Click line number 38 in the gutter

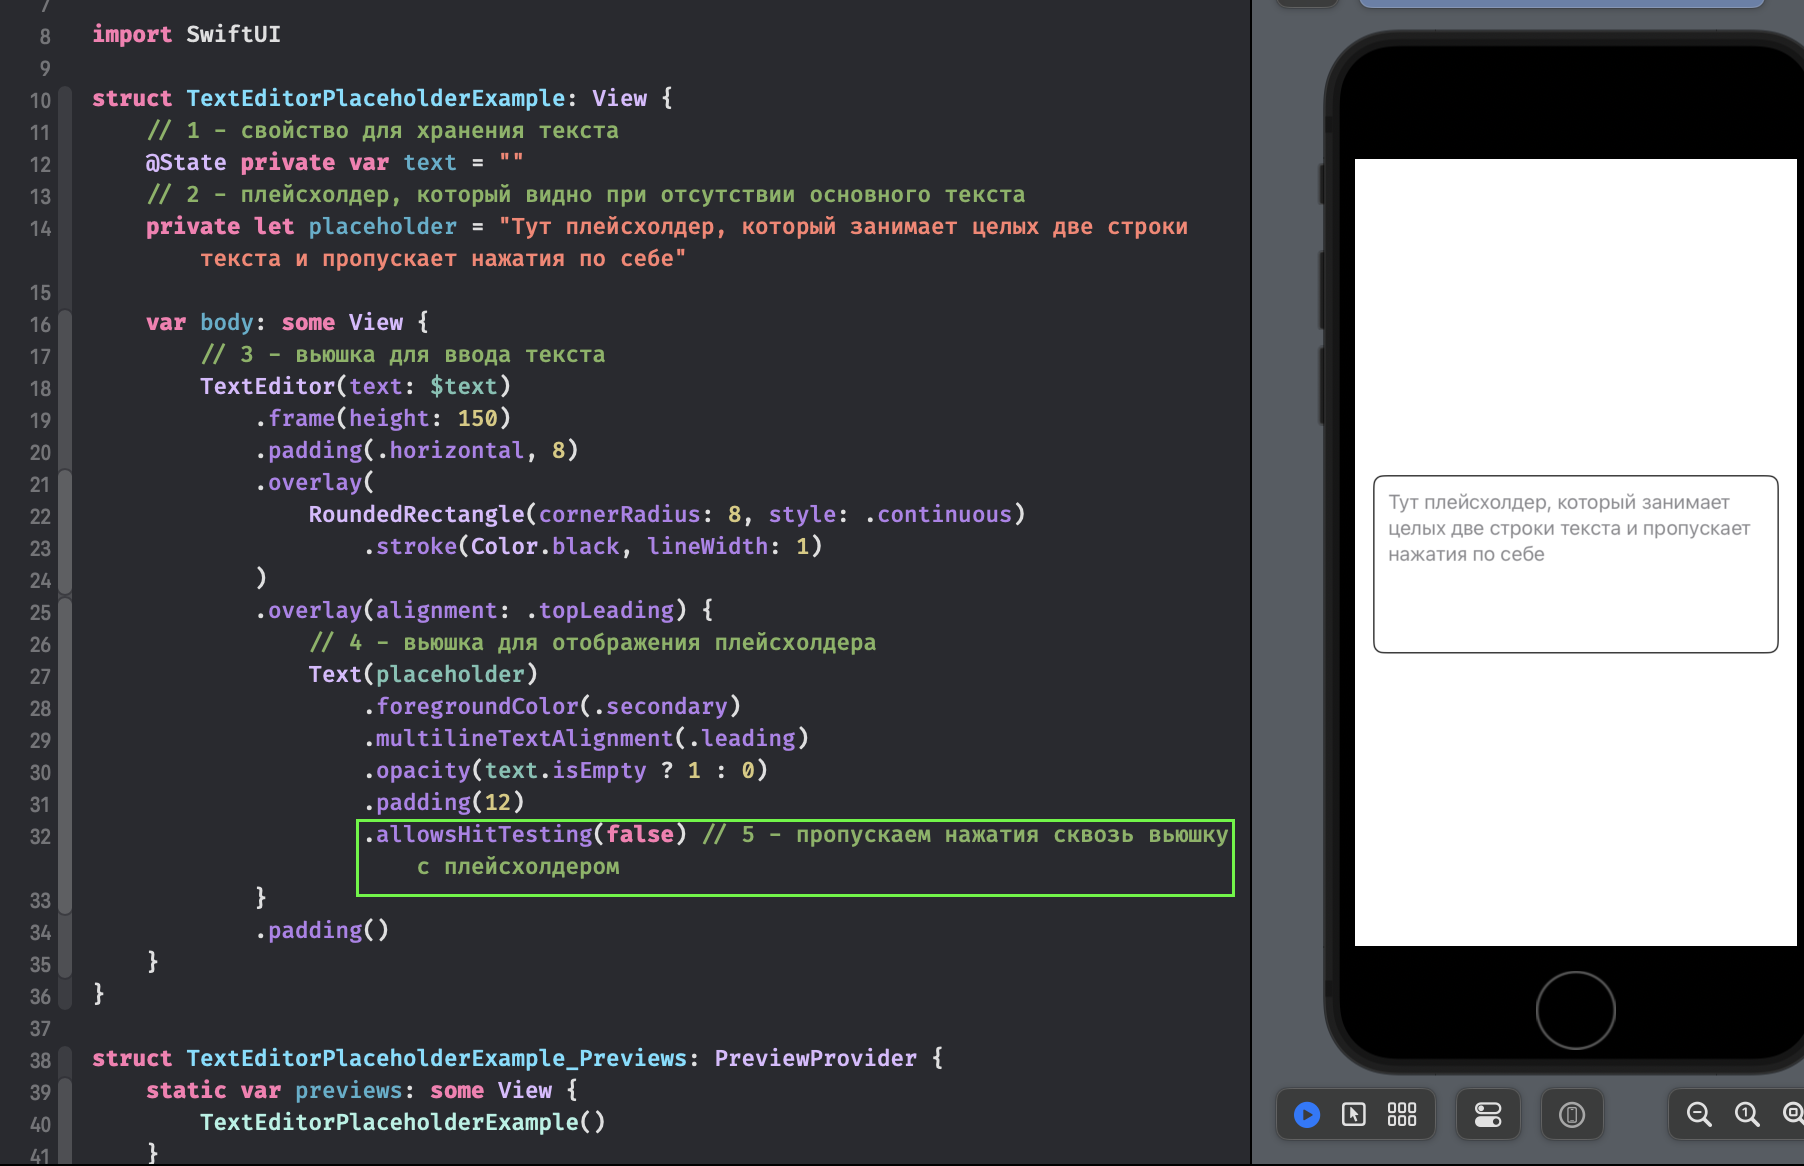point(40,1060)
